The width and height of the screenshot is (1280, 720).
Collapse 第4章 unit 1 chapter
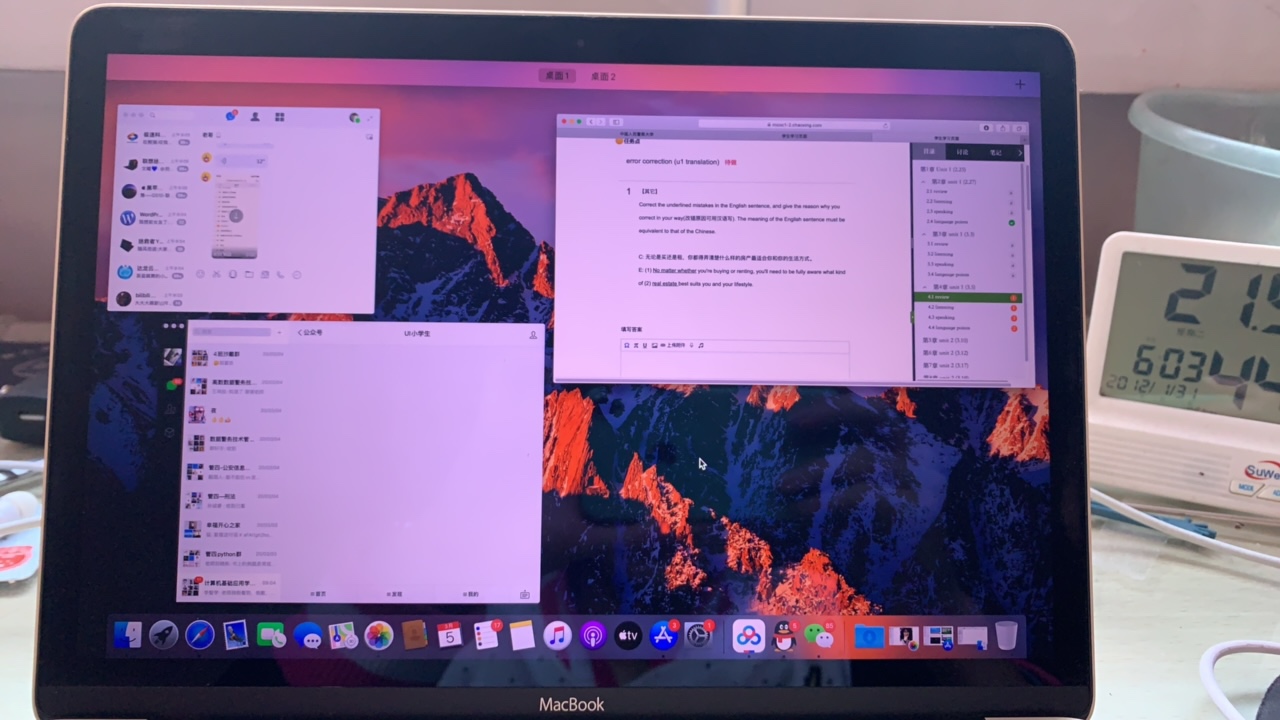923,287
